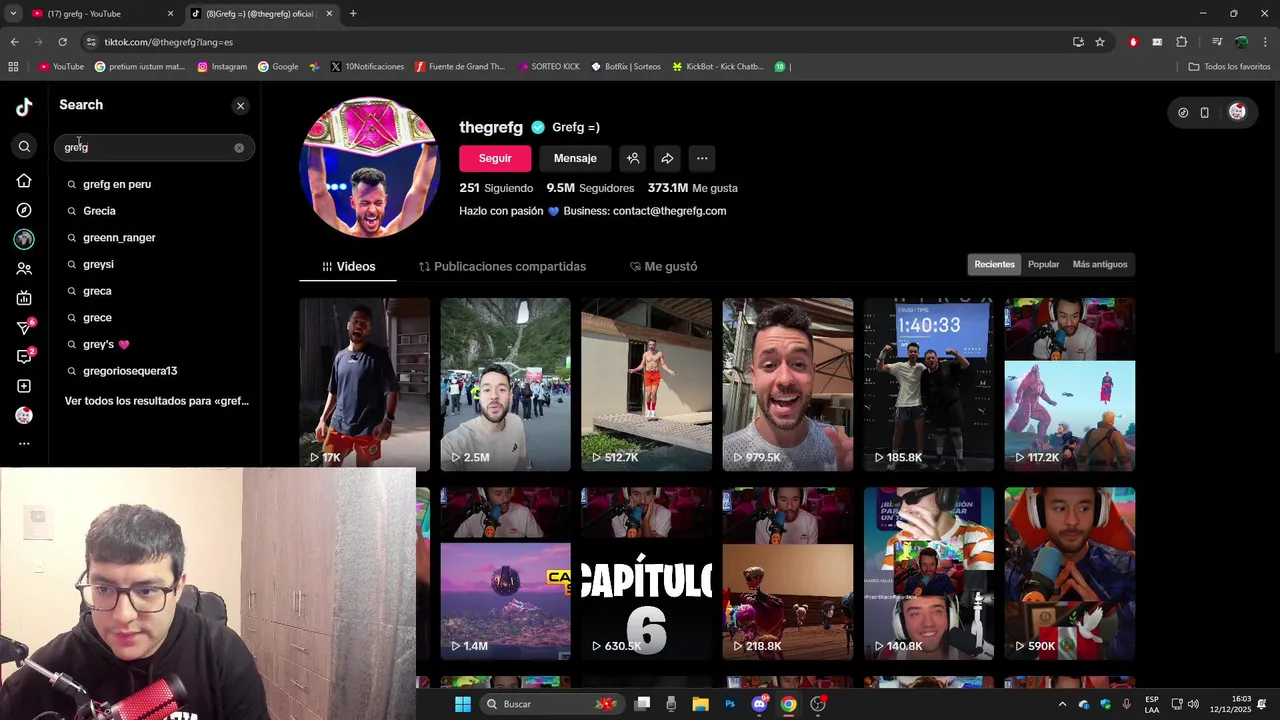Image resolution: width=1280 pixels, height=720 pixels.
Task: Open the CAPÍTULO 6 video thumbnail
Action: (x=646, y=573)
